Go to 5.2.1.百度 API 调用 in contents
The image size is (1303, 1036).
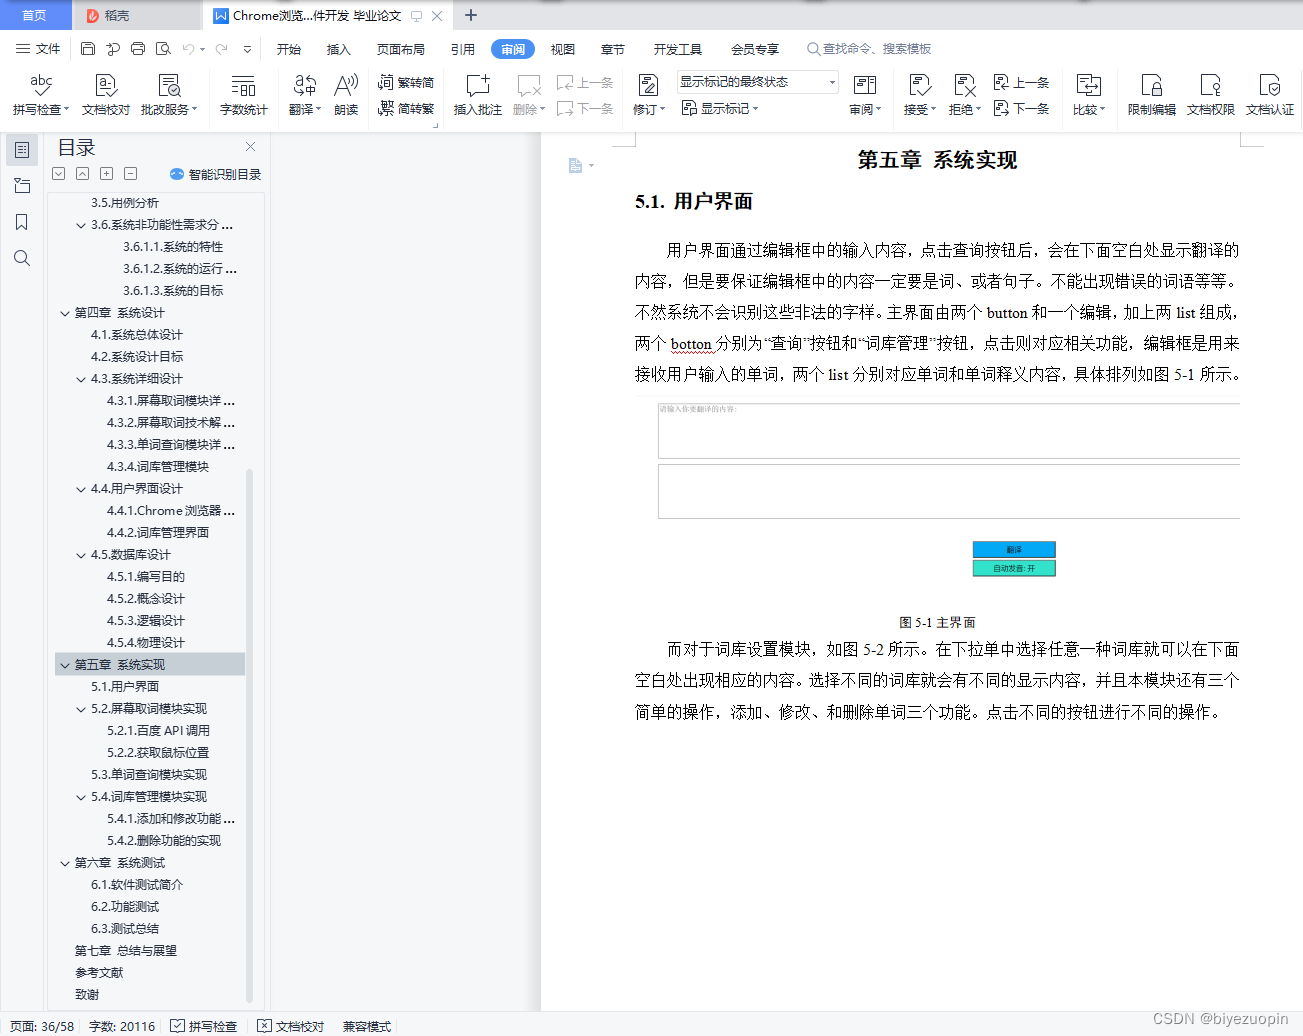(x=158, y=731)
